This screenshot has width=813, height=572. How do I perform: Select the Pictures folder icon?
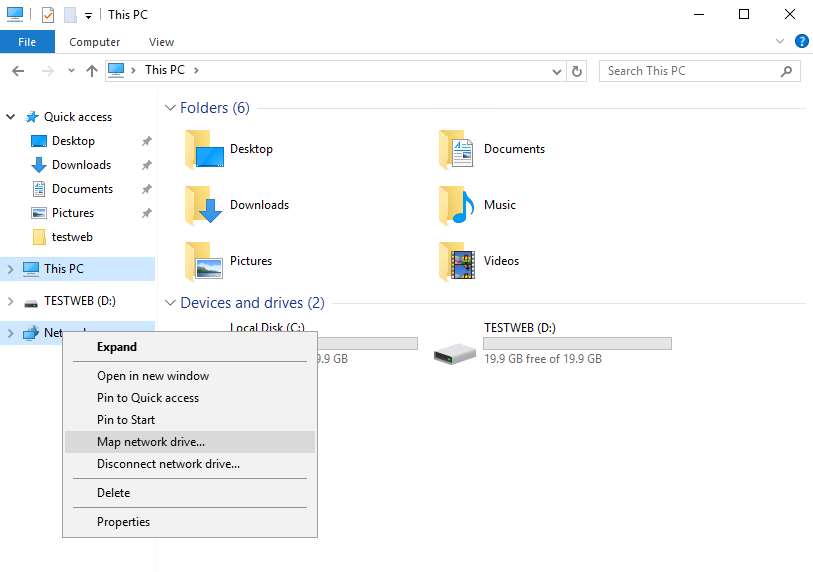[204, 261]
